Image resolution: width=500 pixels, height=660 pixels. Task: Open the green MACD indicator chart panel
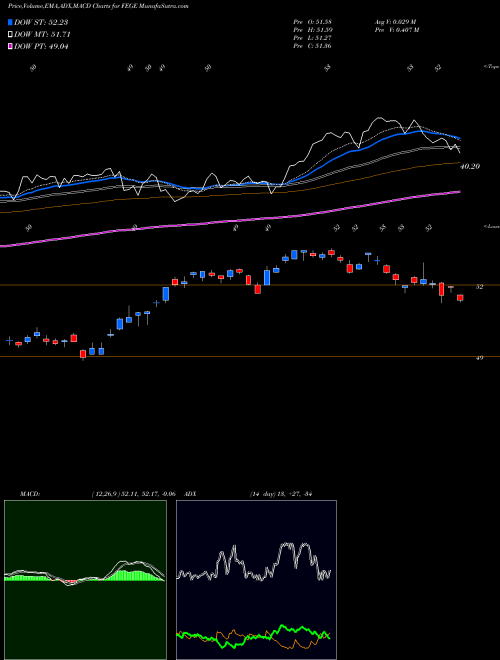[x=85, y=580]
